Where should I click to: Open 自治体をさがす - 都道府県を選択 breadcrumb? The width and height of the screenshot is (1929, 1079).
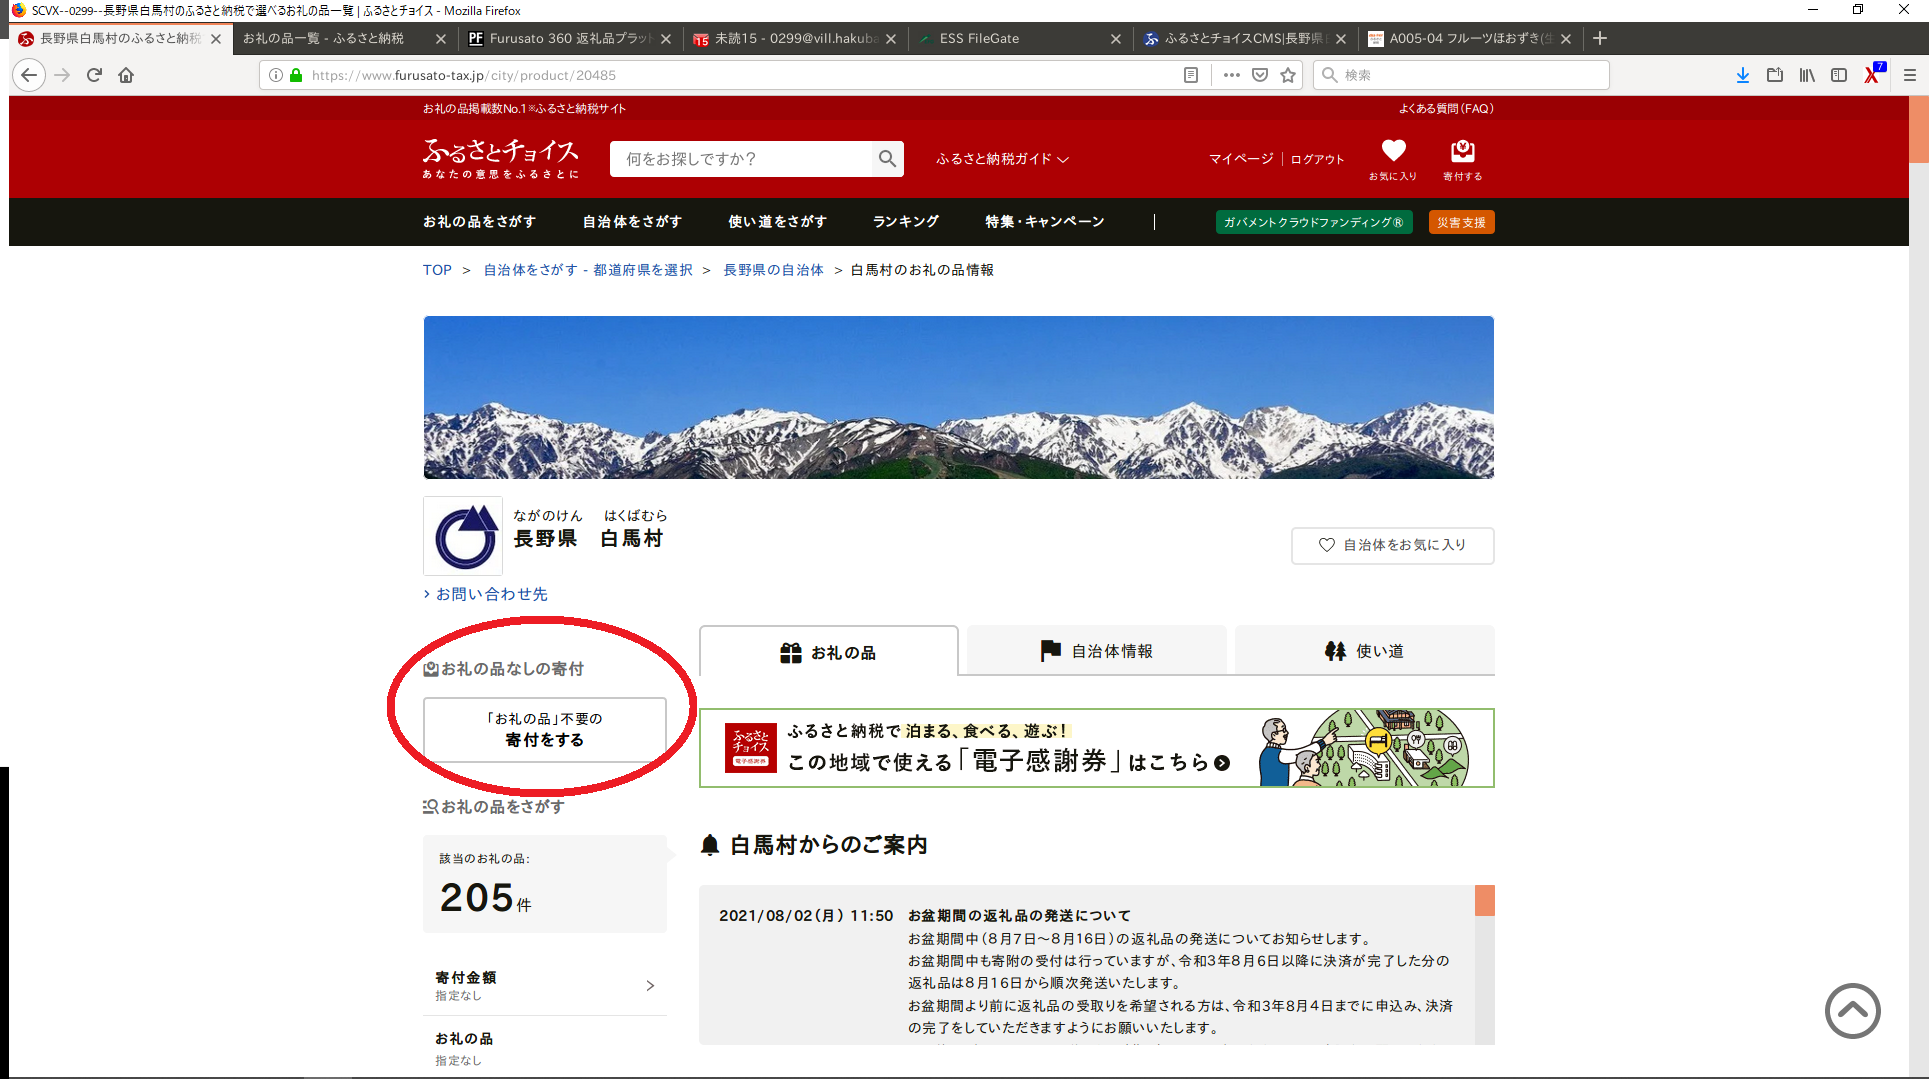coord(588,270)
